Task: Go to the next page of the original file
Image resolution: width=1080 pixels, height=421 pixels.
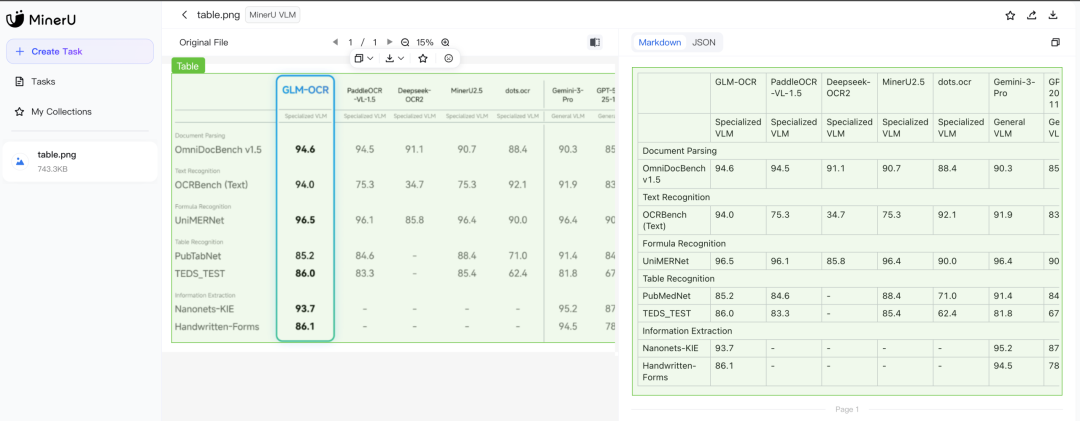Action: [x=390, y=42]
